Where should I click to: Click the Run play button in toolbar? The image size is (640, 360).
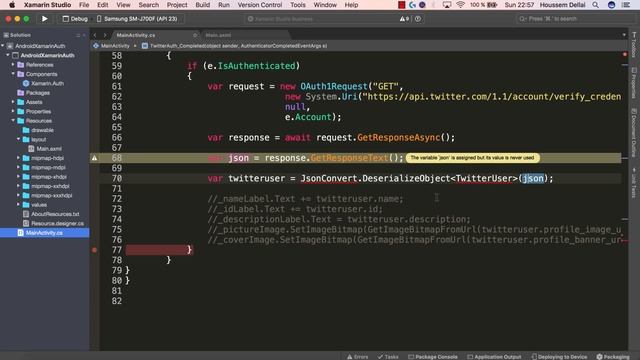(44, 19)
